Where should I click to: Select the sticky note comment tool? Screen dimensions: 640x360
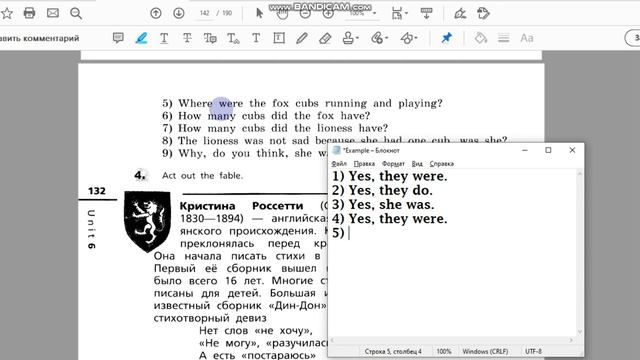[118, 38]
